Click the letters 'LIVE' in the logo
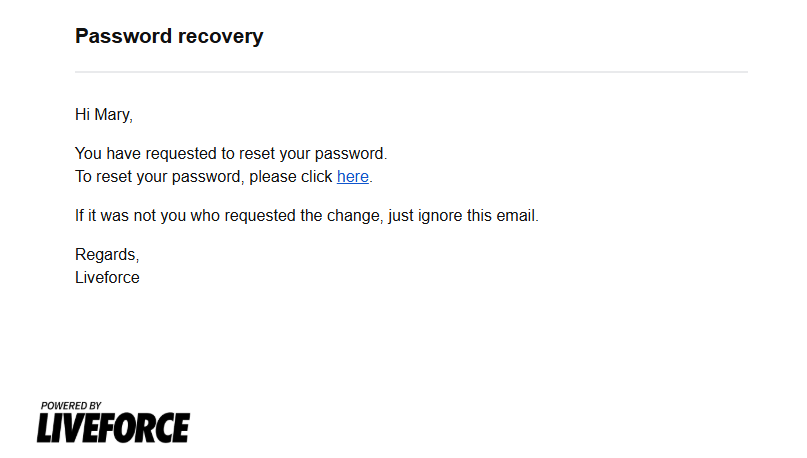This screenshot has height=458, width=807. 69,428
